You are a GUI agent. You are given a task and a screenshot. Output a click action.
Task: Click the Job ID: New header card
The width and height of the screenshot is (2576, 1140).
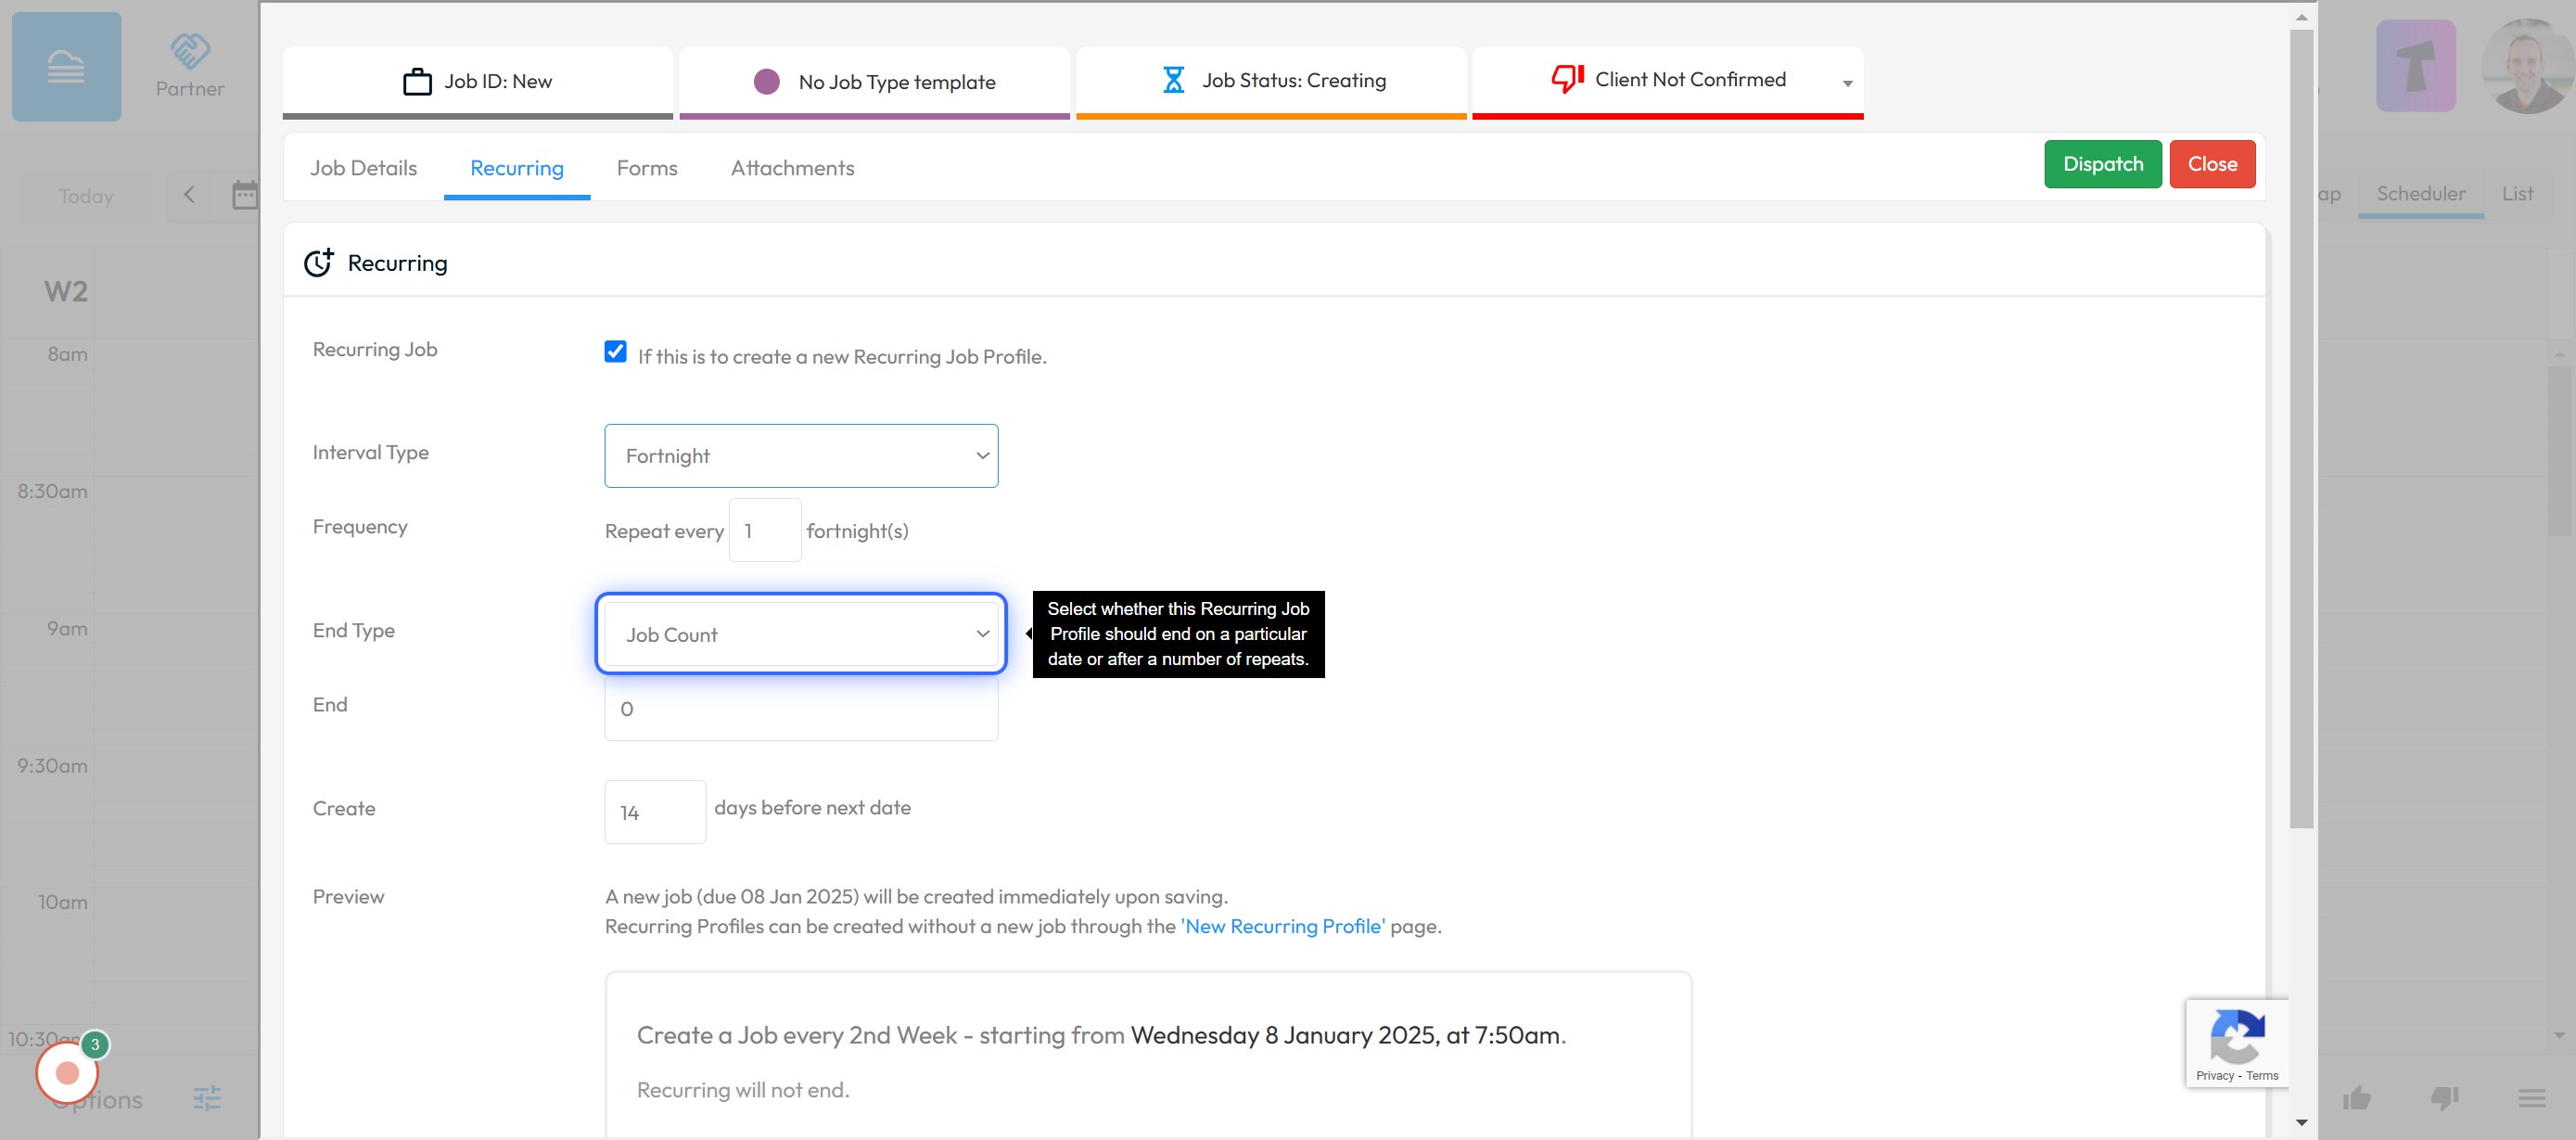[x=478, y=82]
